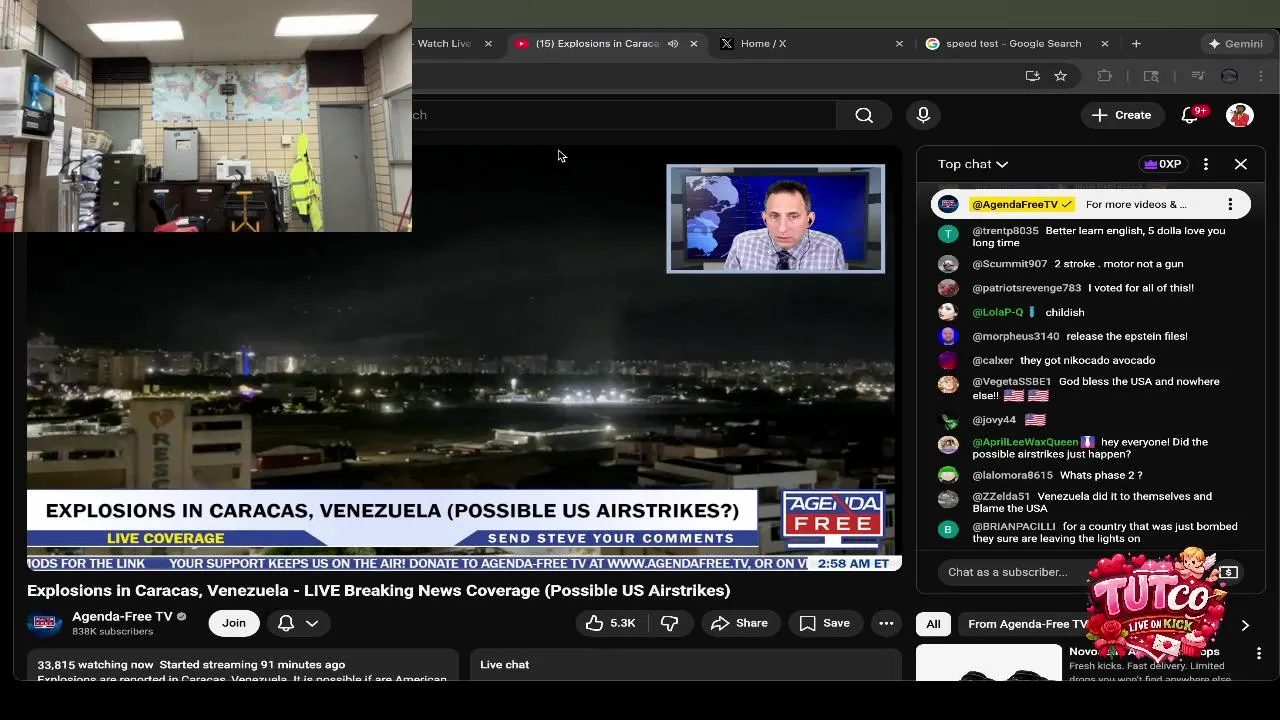This screenshot has width=1280, height=720.
Task: Show next filter chips with arrow
Action: 1245,625
